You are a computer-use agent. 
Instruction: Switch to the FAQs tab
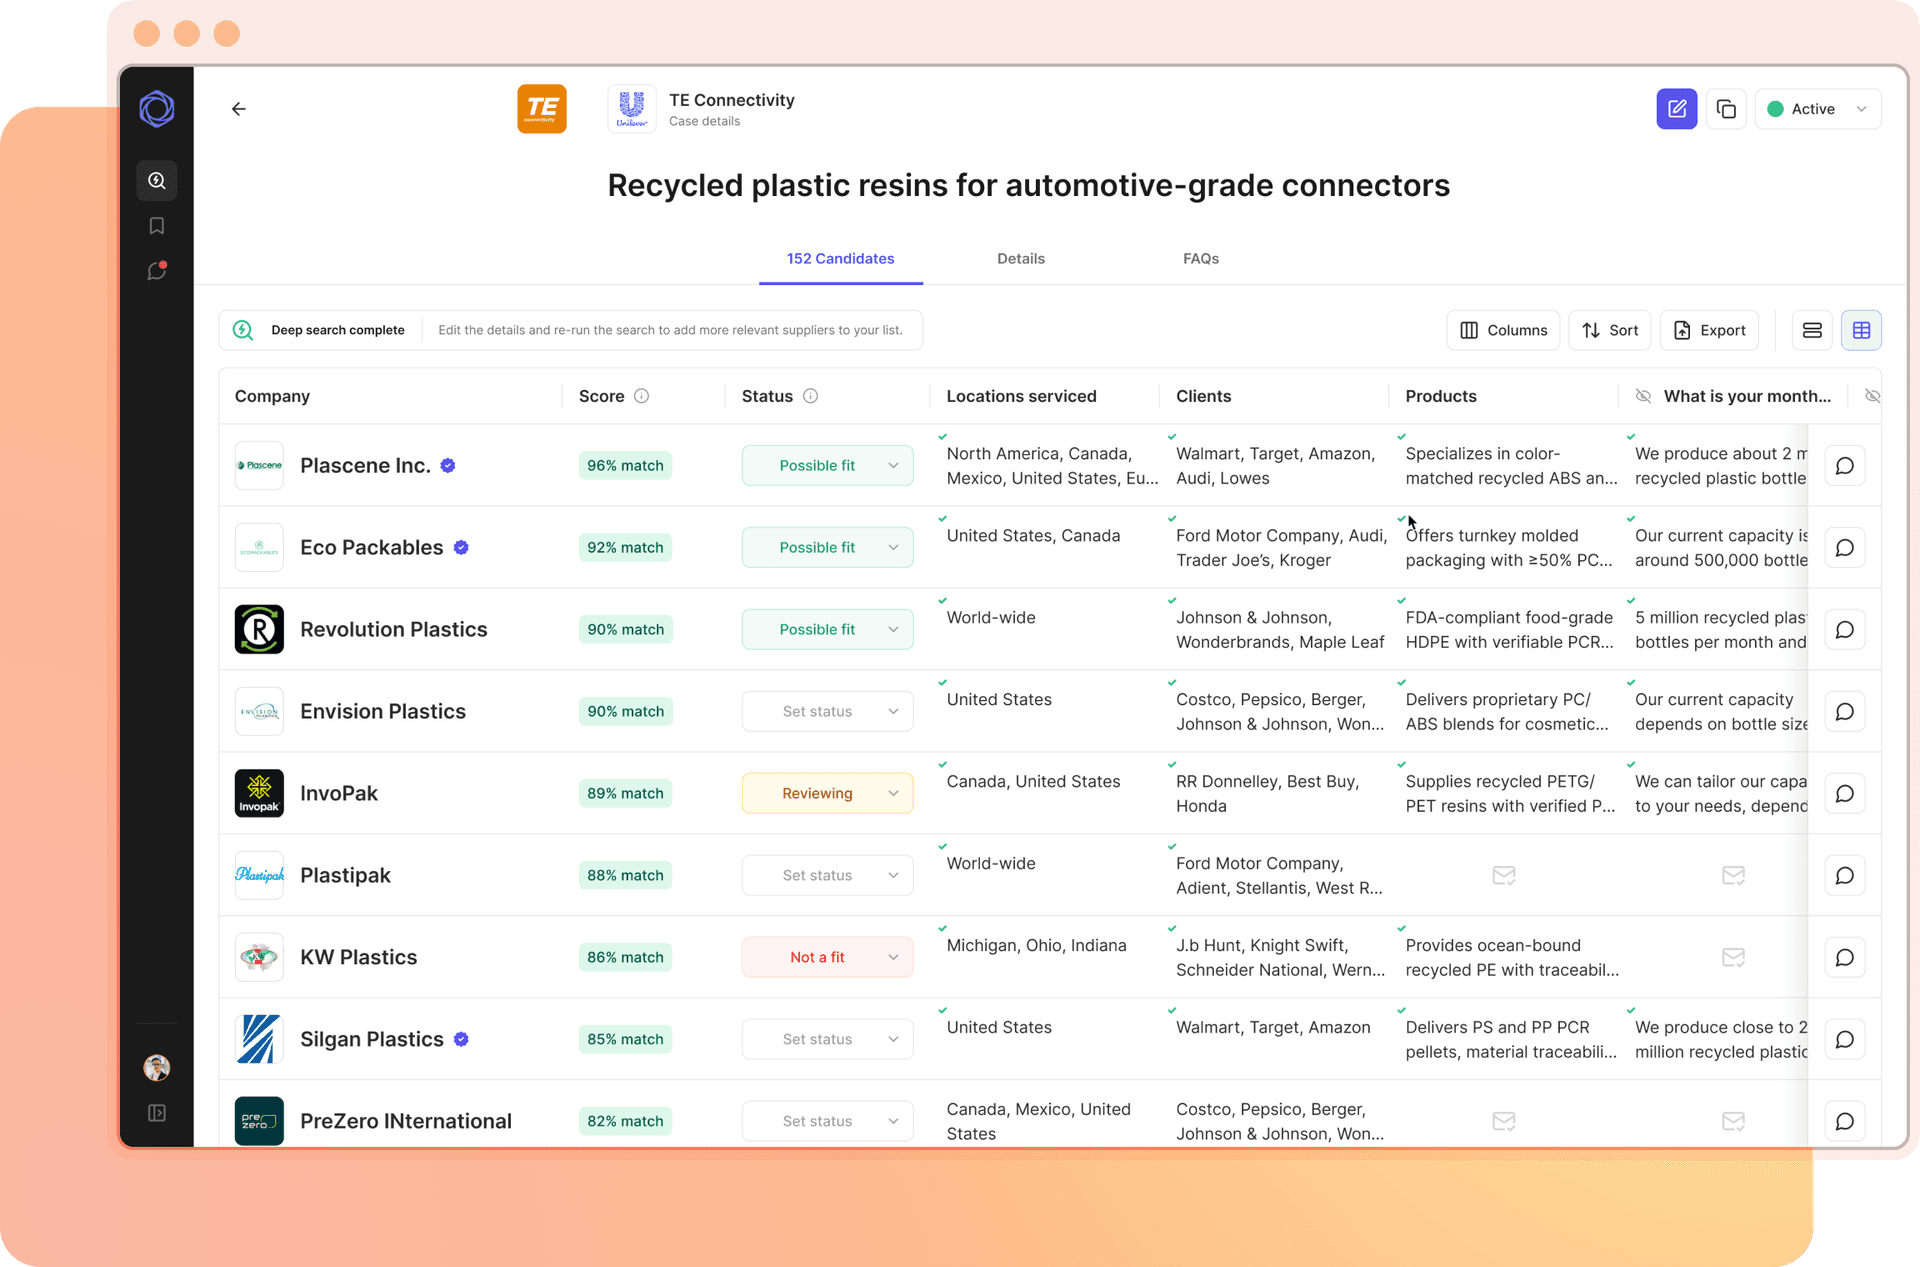tap(1201, 258)
